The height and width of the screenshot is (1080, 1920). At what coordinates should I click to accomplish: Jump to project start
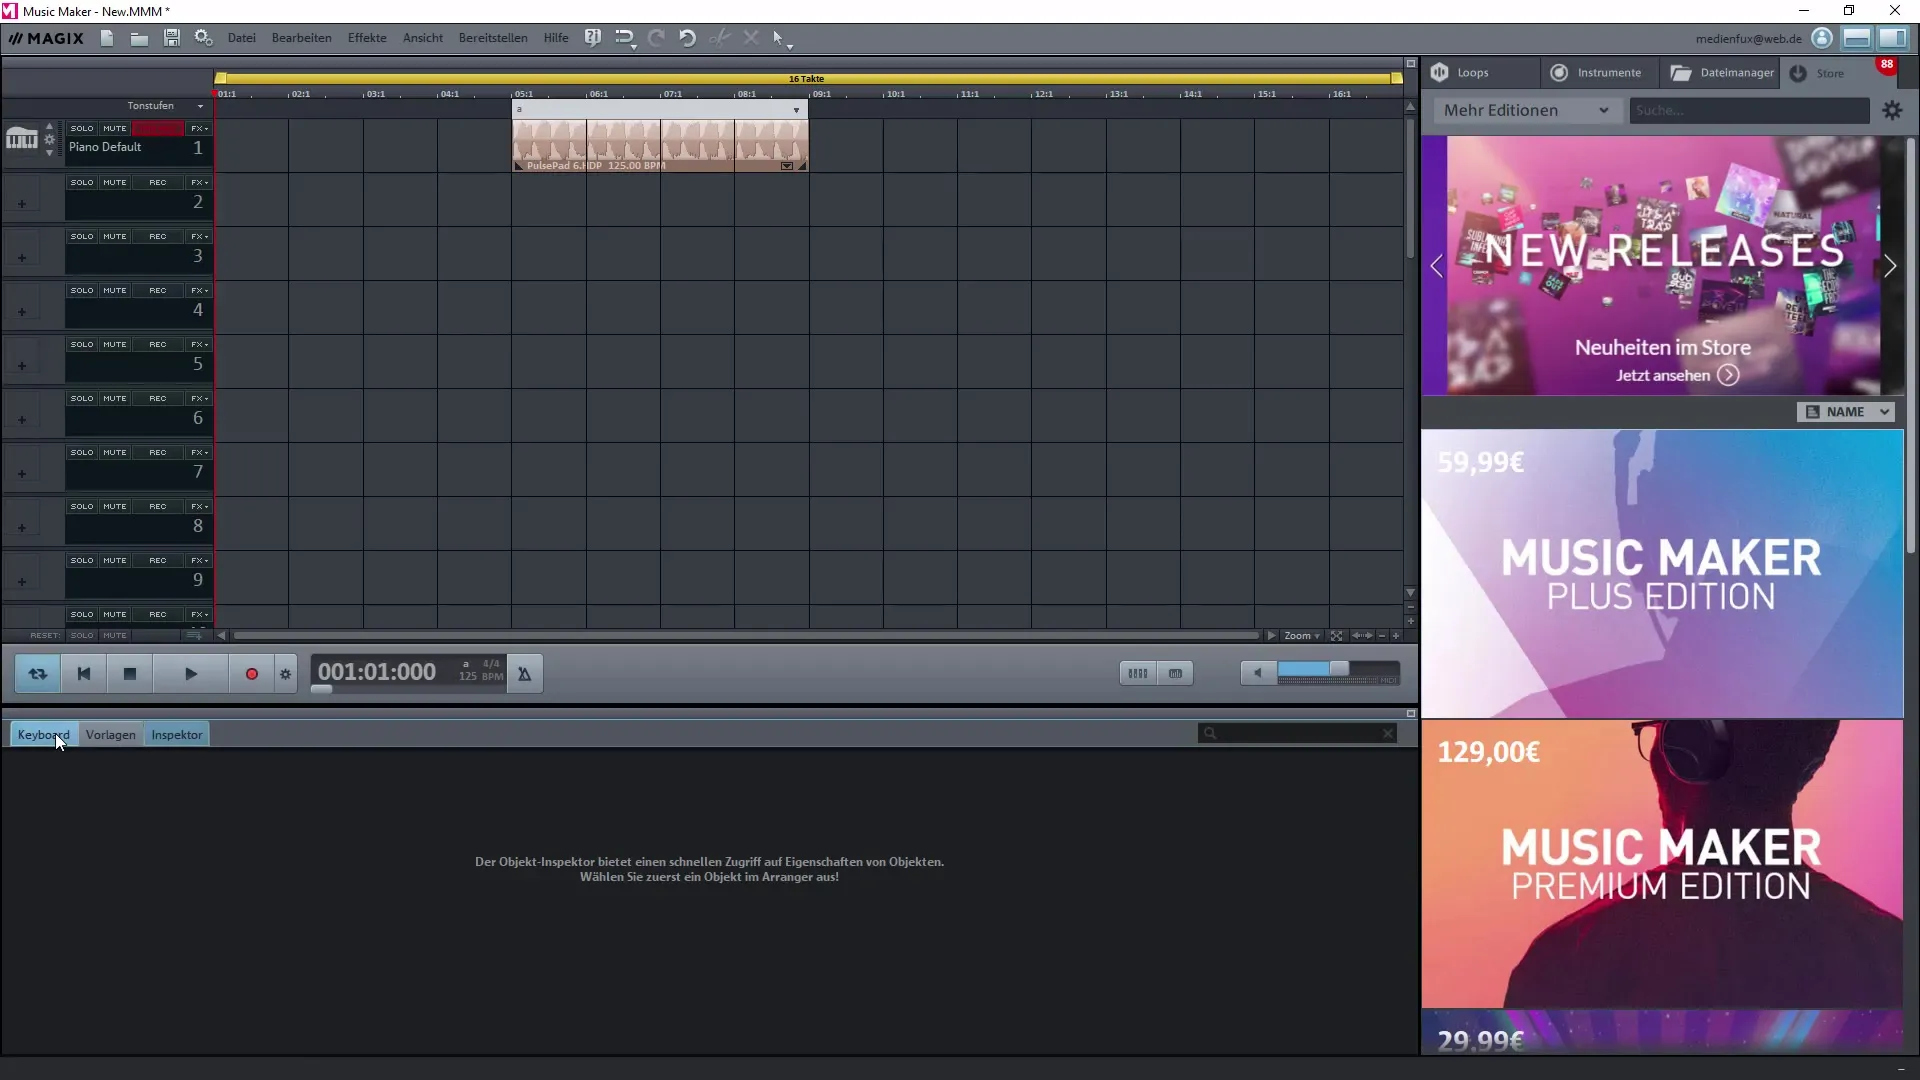tap(84, 674)
